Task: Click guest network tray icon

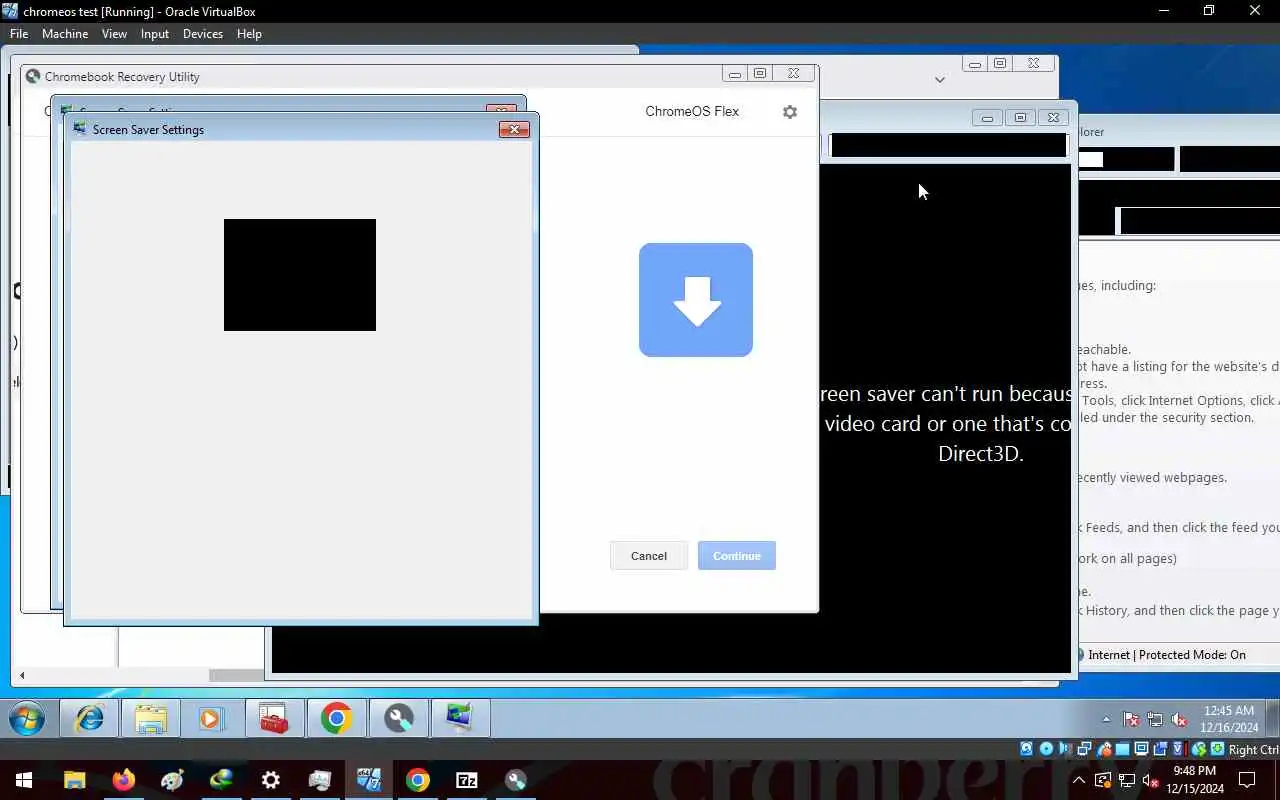Action: [x=1155, y=719]
